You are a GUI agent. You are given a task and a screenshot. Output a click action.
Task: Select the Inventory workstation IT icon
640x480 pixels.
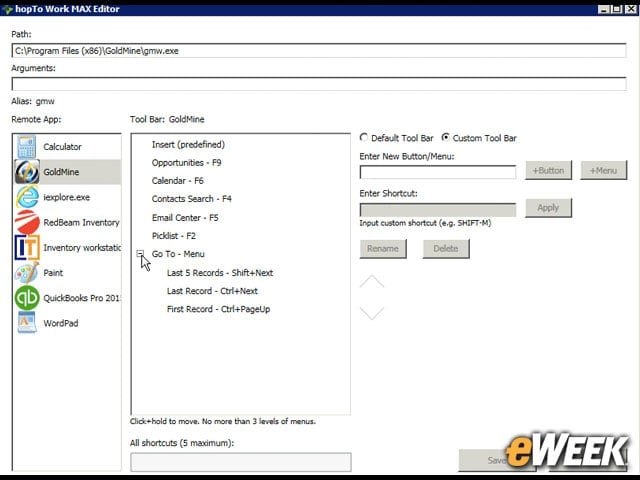pyautogui.click(x=27, y=248)
